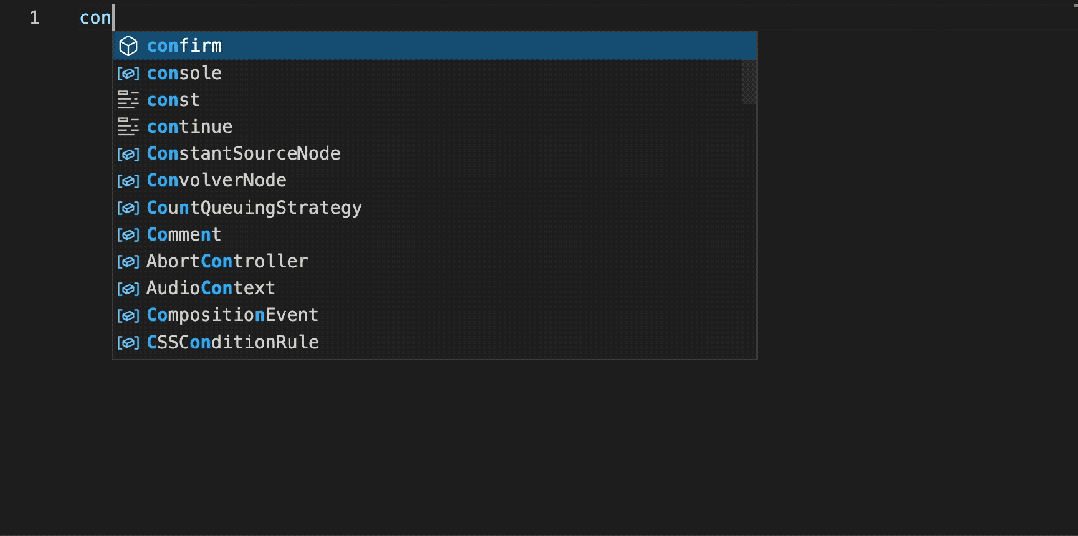
Task: Choose console from the autocomplete list
Action: pyautogui.click(x=184, y=73)
